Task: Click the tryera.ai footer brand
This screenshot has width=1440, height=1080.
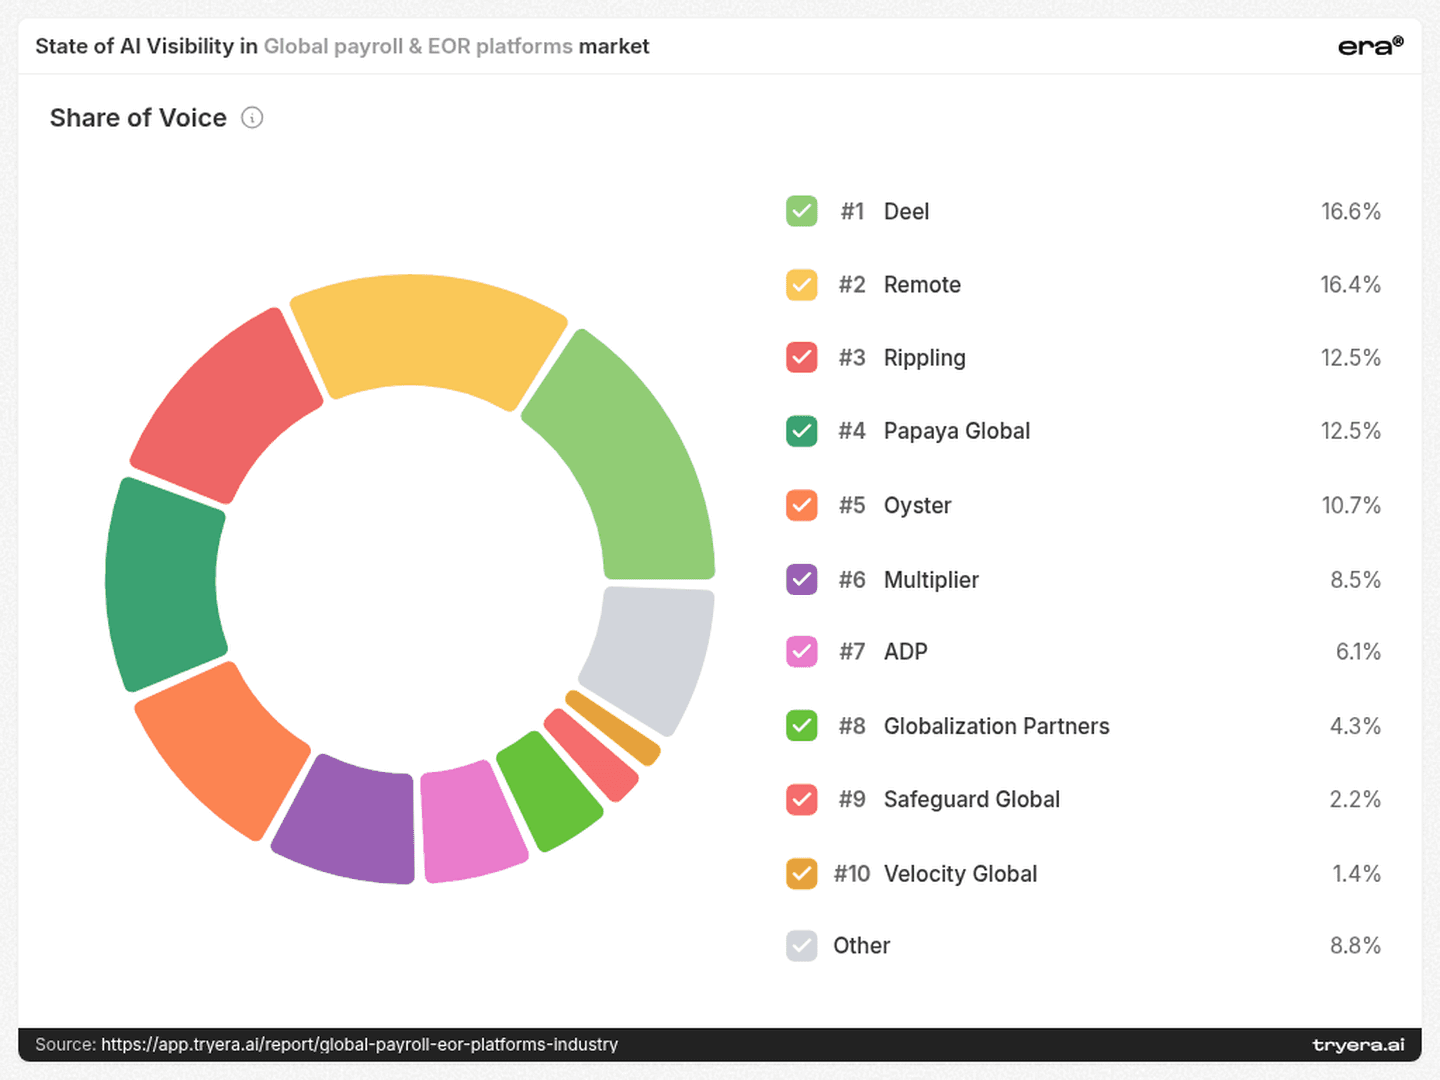Action: coord(1358,1045)
